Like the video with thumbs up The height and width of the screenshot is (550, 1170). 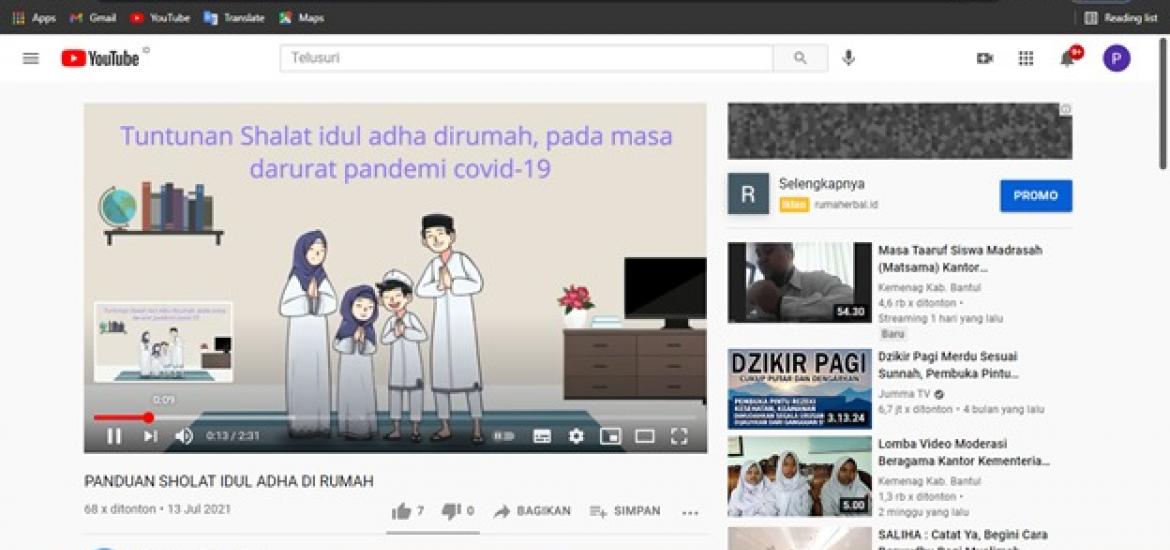tap(401, 511)
